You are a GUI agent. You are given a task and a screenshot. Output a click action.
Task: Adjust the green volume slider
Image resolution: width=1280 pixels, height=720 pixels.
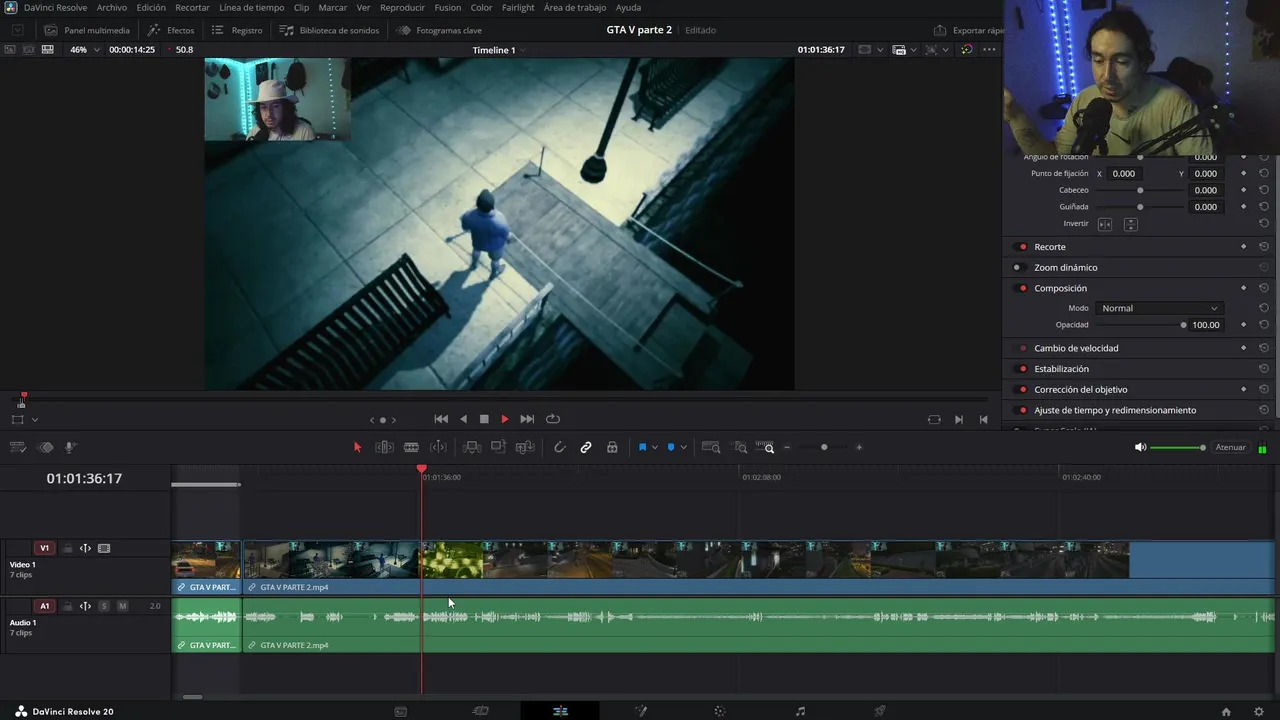1178,447
